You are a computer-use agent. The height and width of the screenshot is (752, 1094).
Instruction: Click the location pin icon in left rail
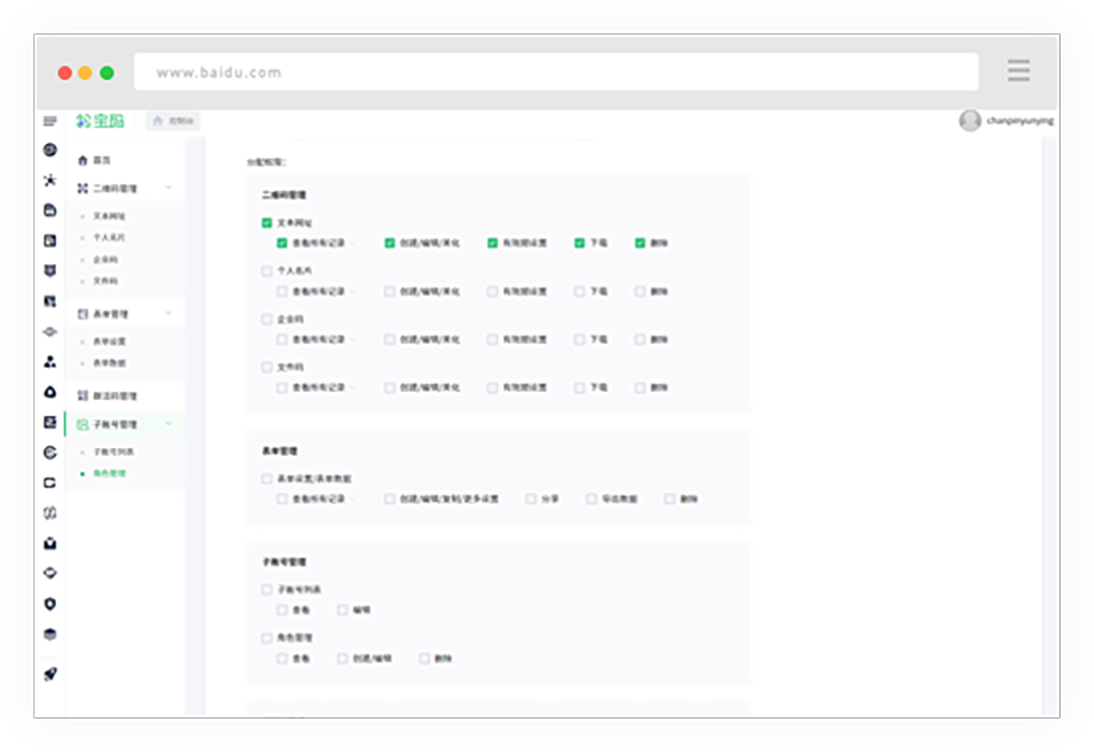pos(50,604)
